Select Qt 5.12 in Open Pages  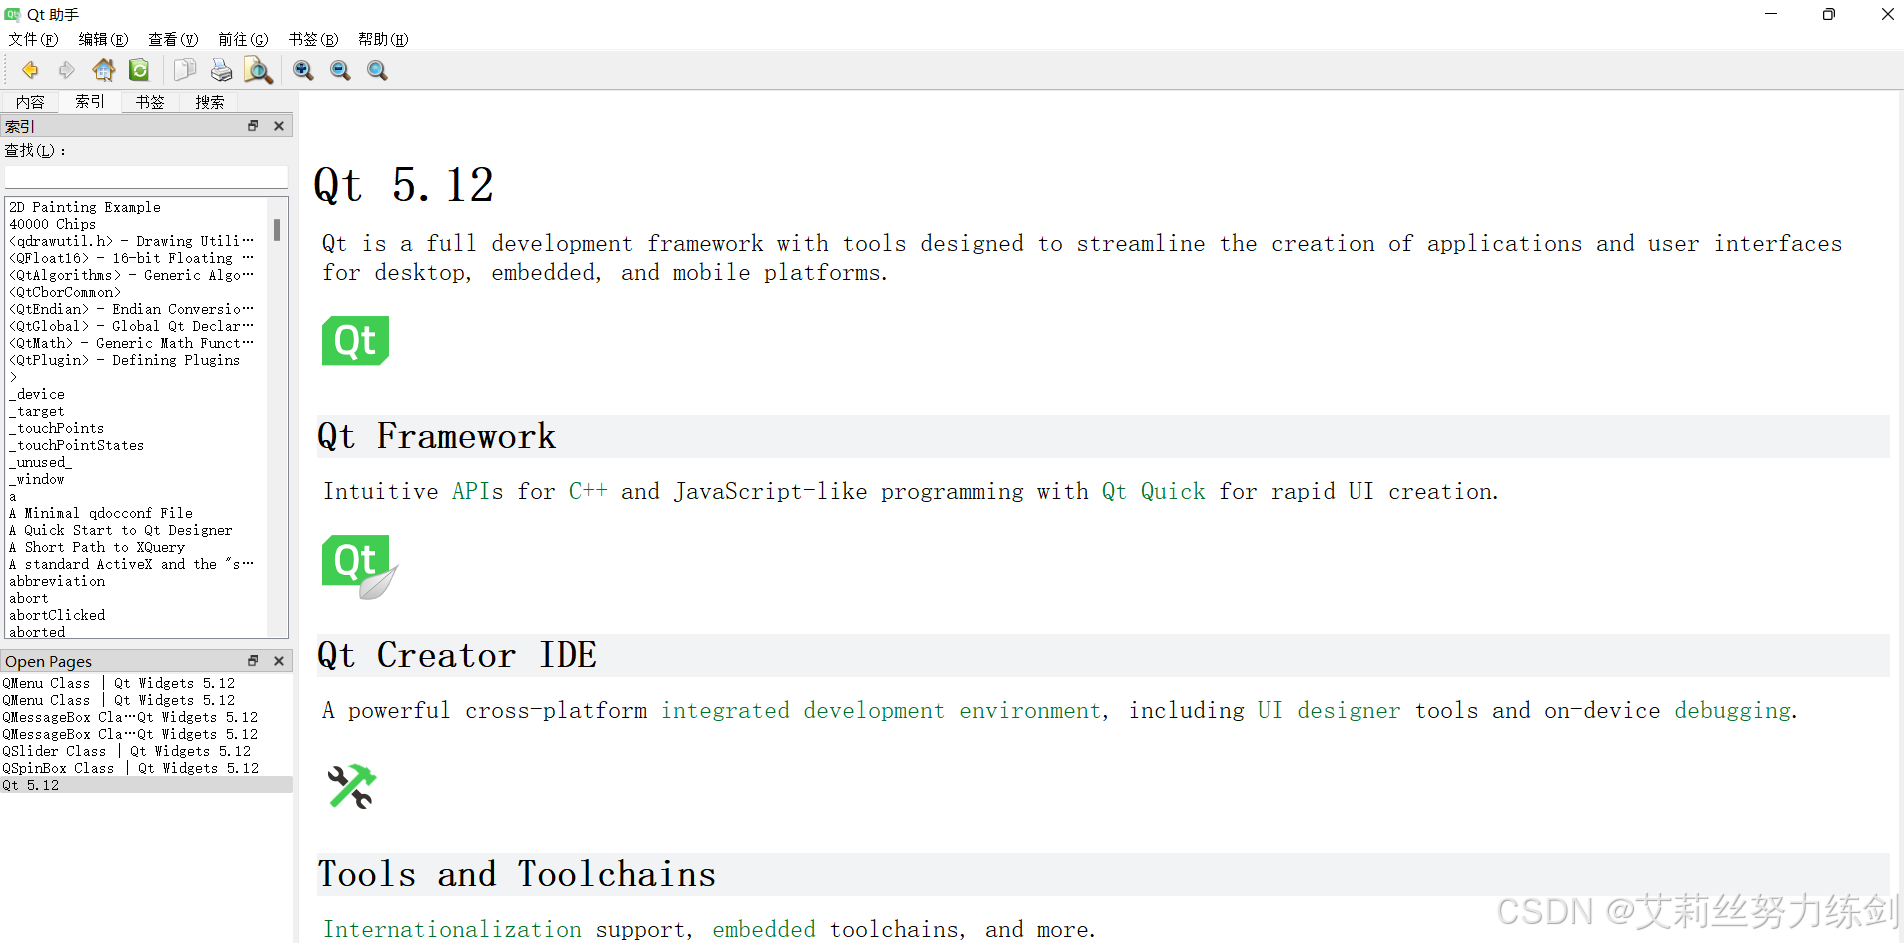(x=146, y=785)
